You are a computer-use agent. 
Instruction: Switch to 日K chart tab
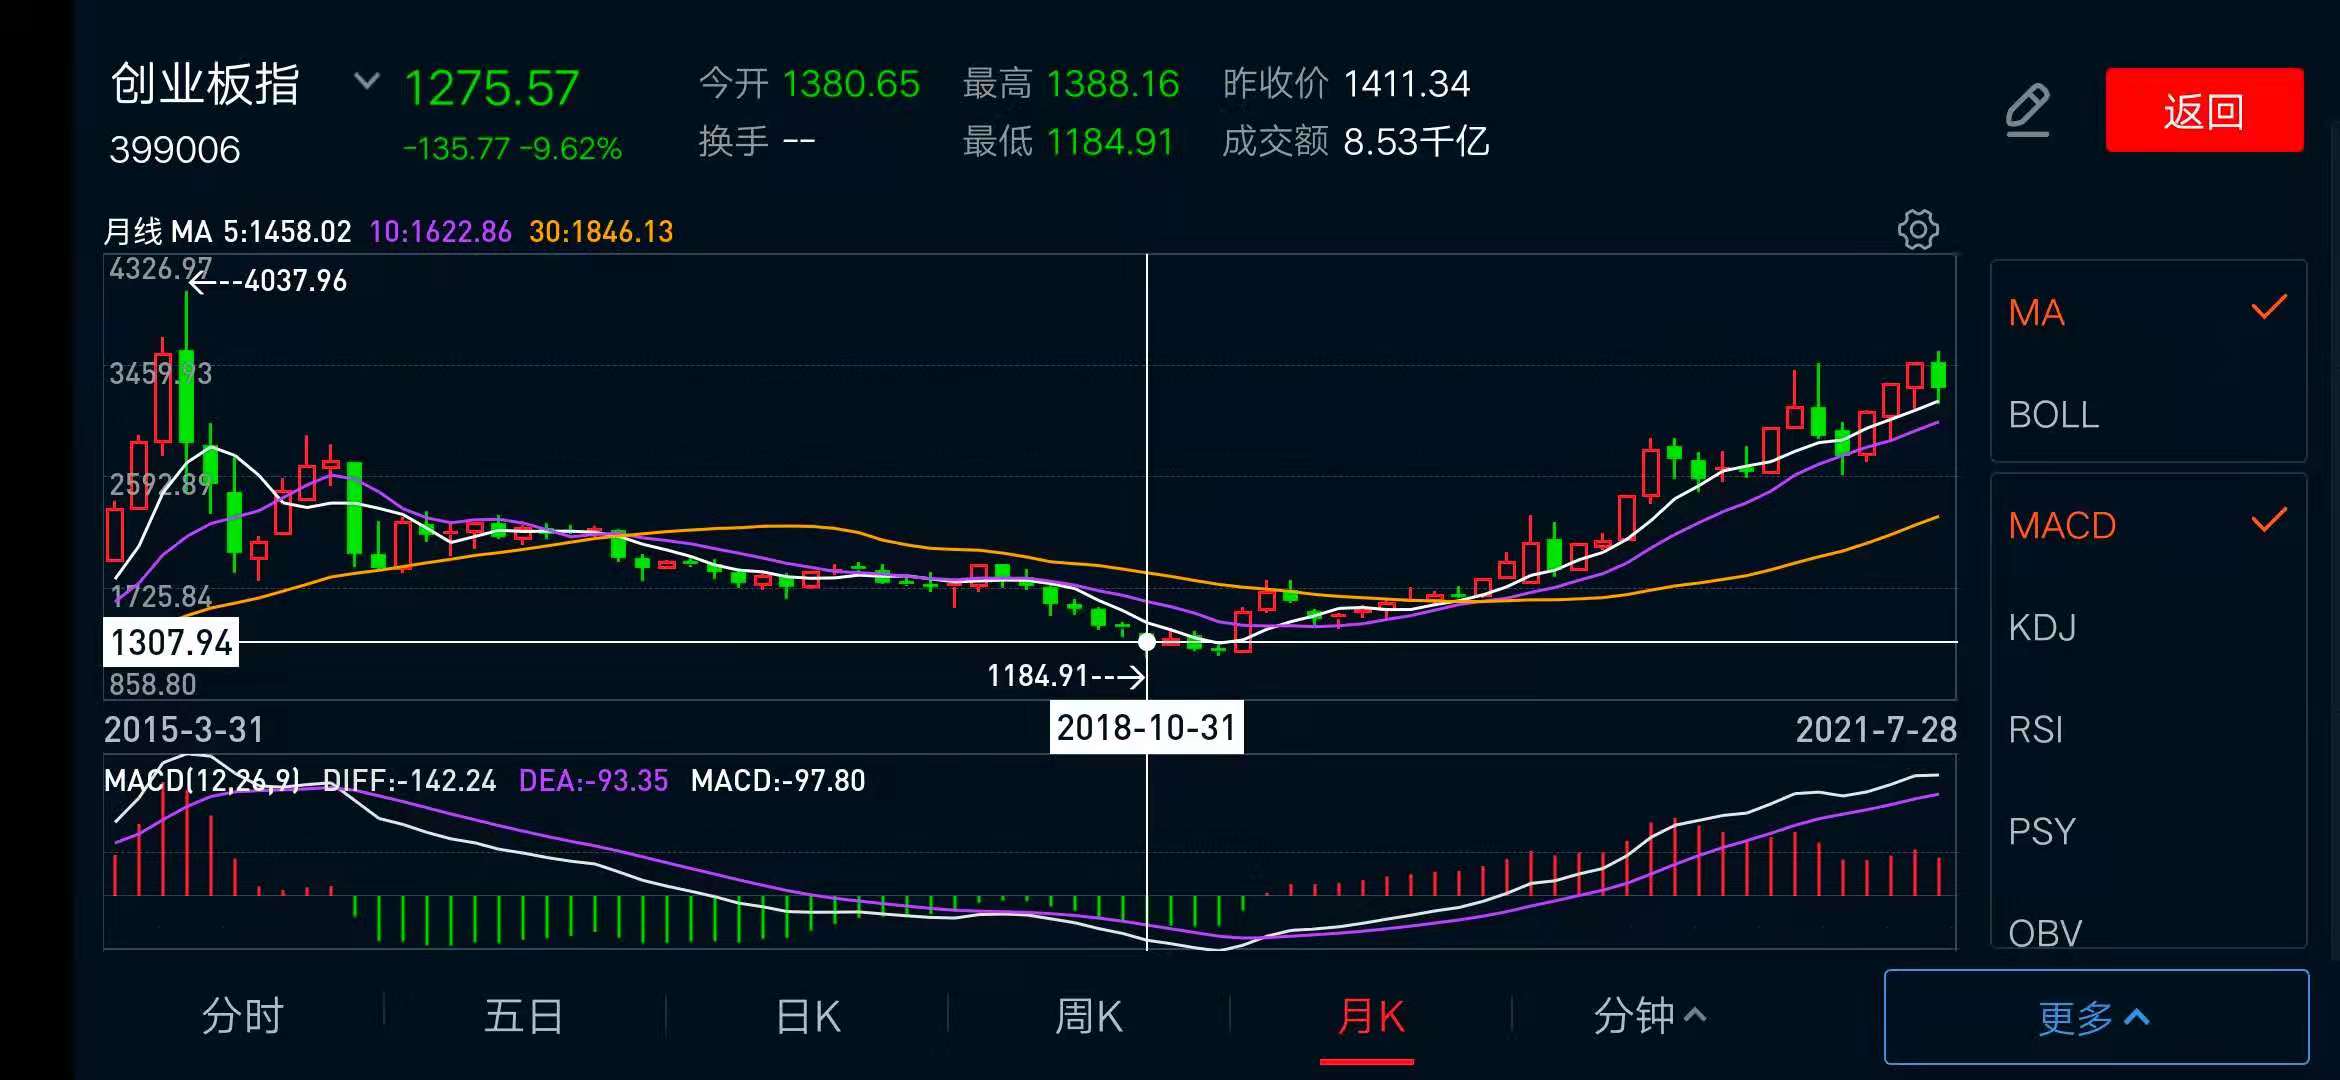click(x=808, y=1017)
